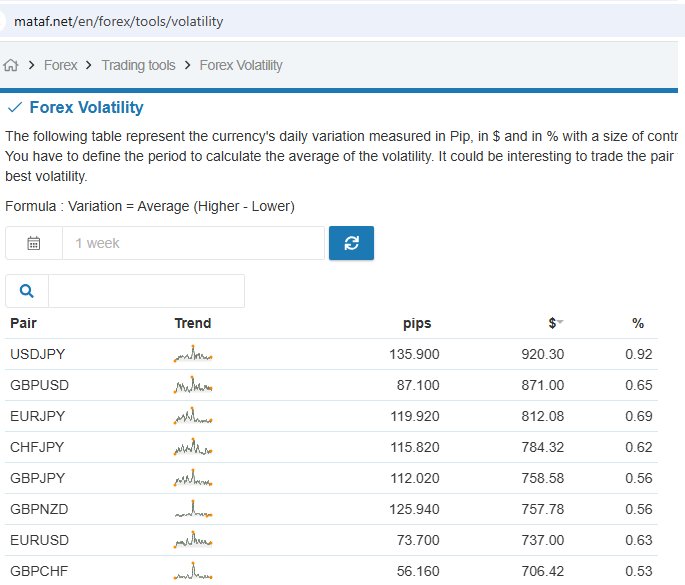Click the 0.69 percent value
685x585 pixels.
coord(639,416)
